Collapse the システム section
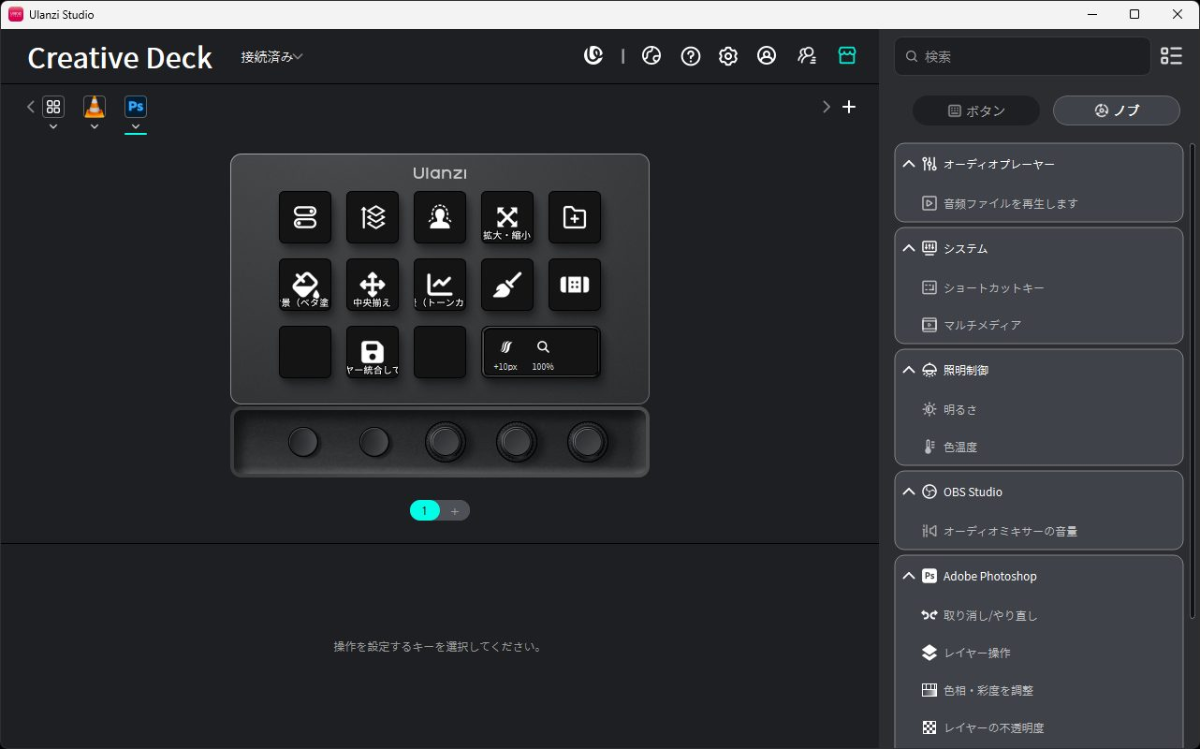The width and height of the screenshot is (1200, 749). tap(909, 248)
